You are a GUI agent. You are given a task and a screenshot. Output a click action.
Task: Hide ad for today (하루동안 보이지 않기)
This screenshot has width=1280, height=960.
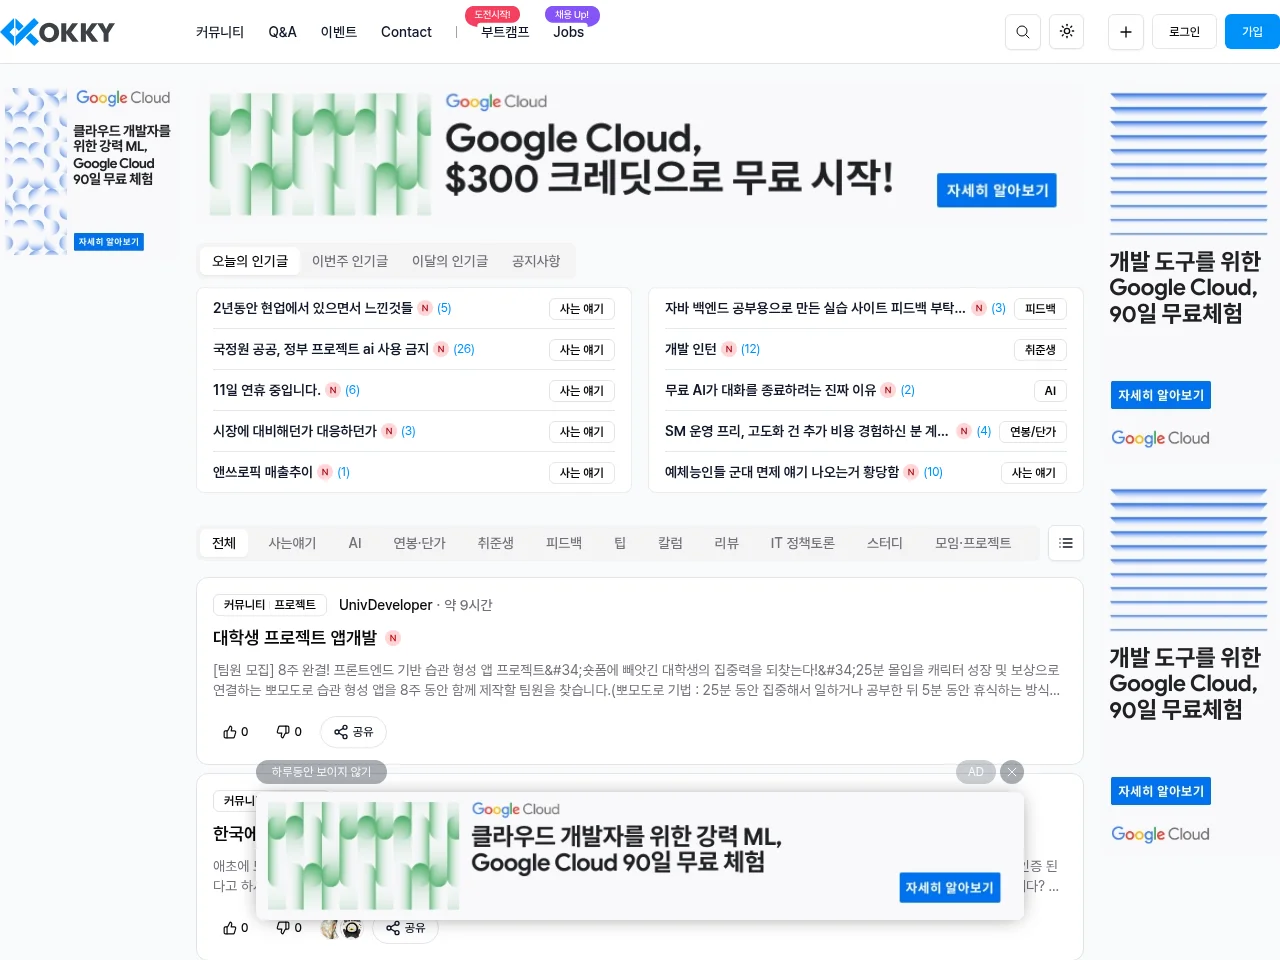point(321,772)
